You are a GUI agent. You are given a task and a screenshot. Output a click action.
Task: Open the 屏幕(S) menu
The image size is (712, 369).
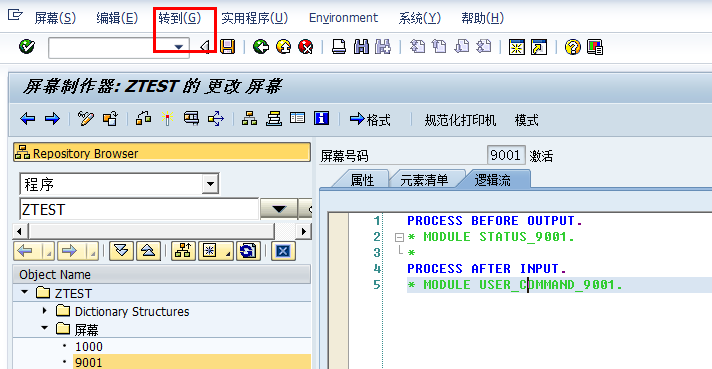[x=55, y=18]
